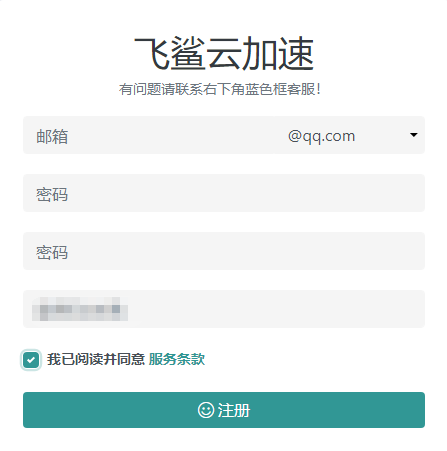Focus the 邮箱 email input field
Viewport: 447px width, 451px height.
(x=148, y=135)
